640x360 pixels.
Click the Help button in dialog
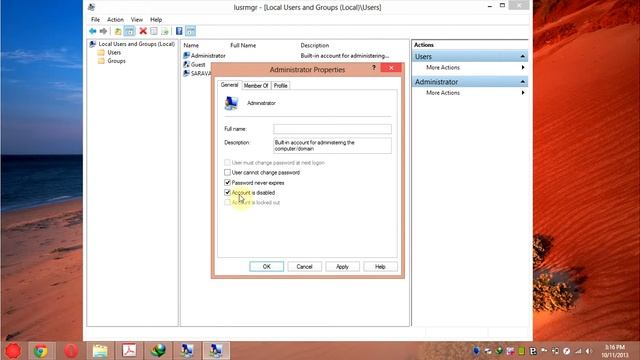(380, 267)
